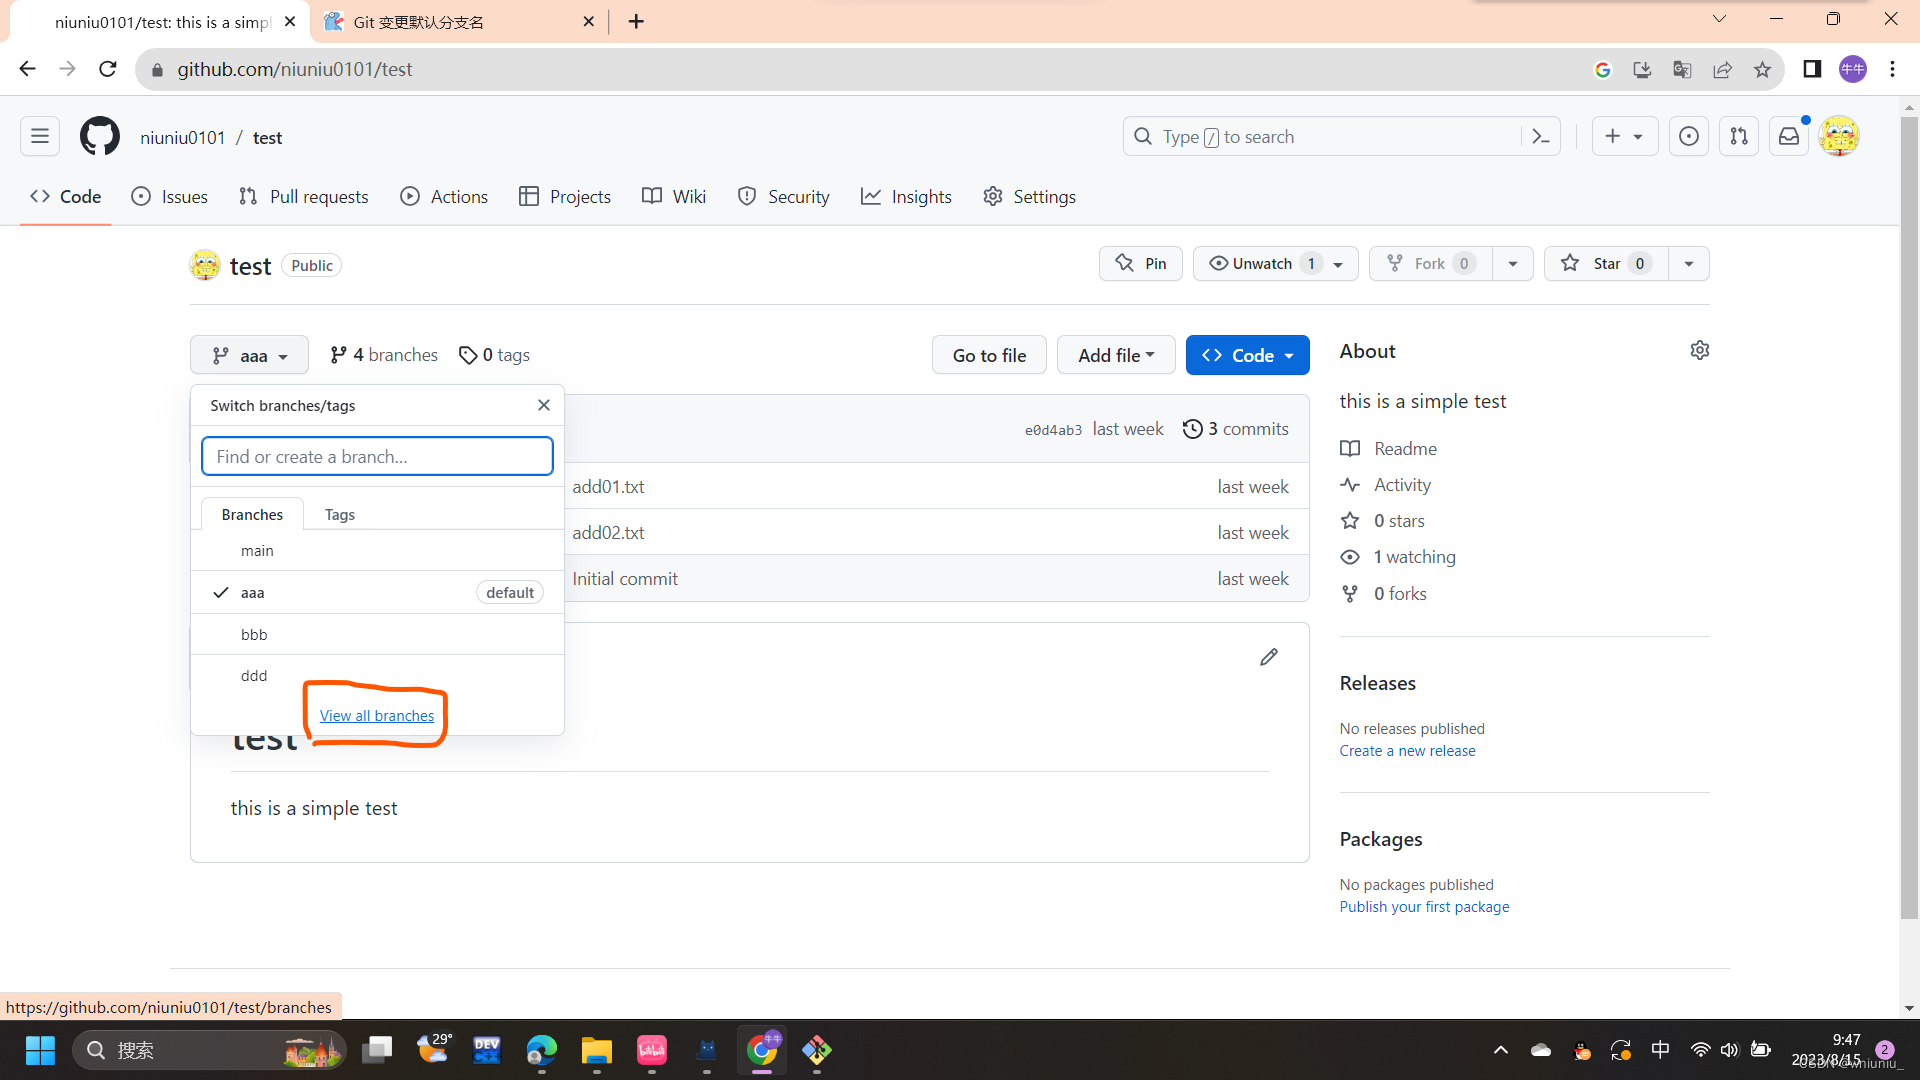
Task: Open the Wiki tab
Action: [674, 197]
